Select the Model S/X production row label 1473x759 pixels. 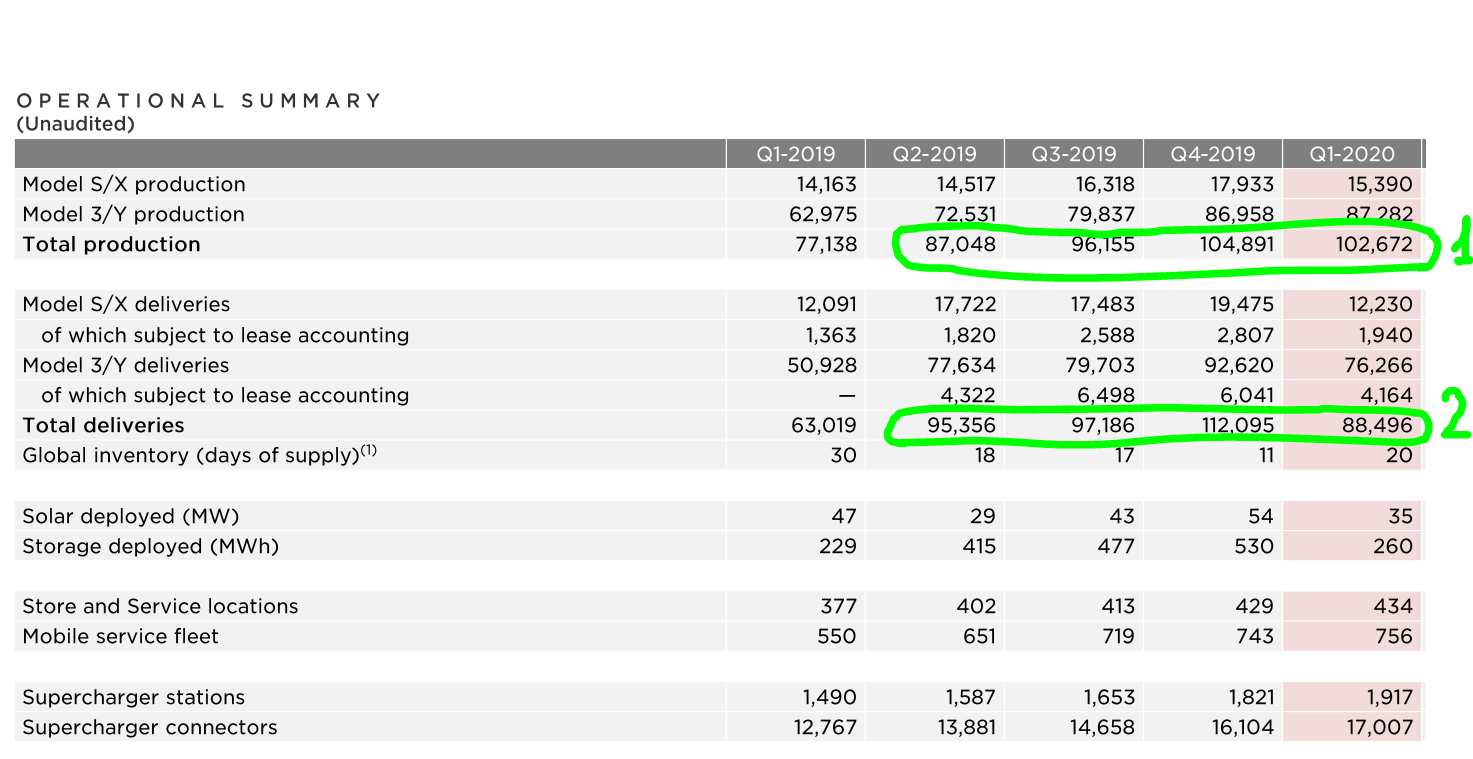pos(134,184)
